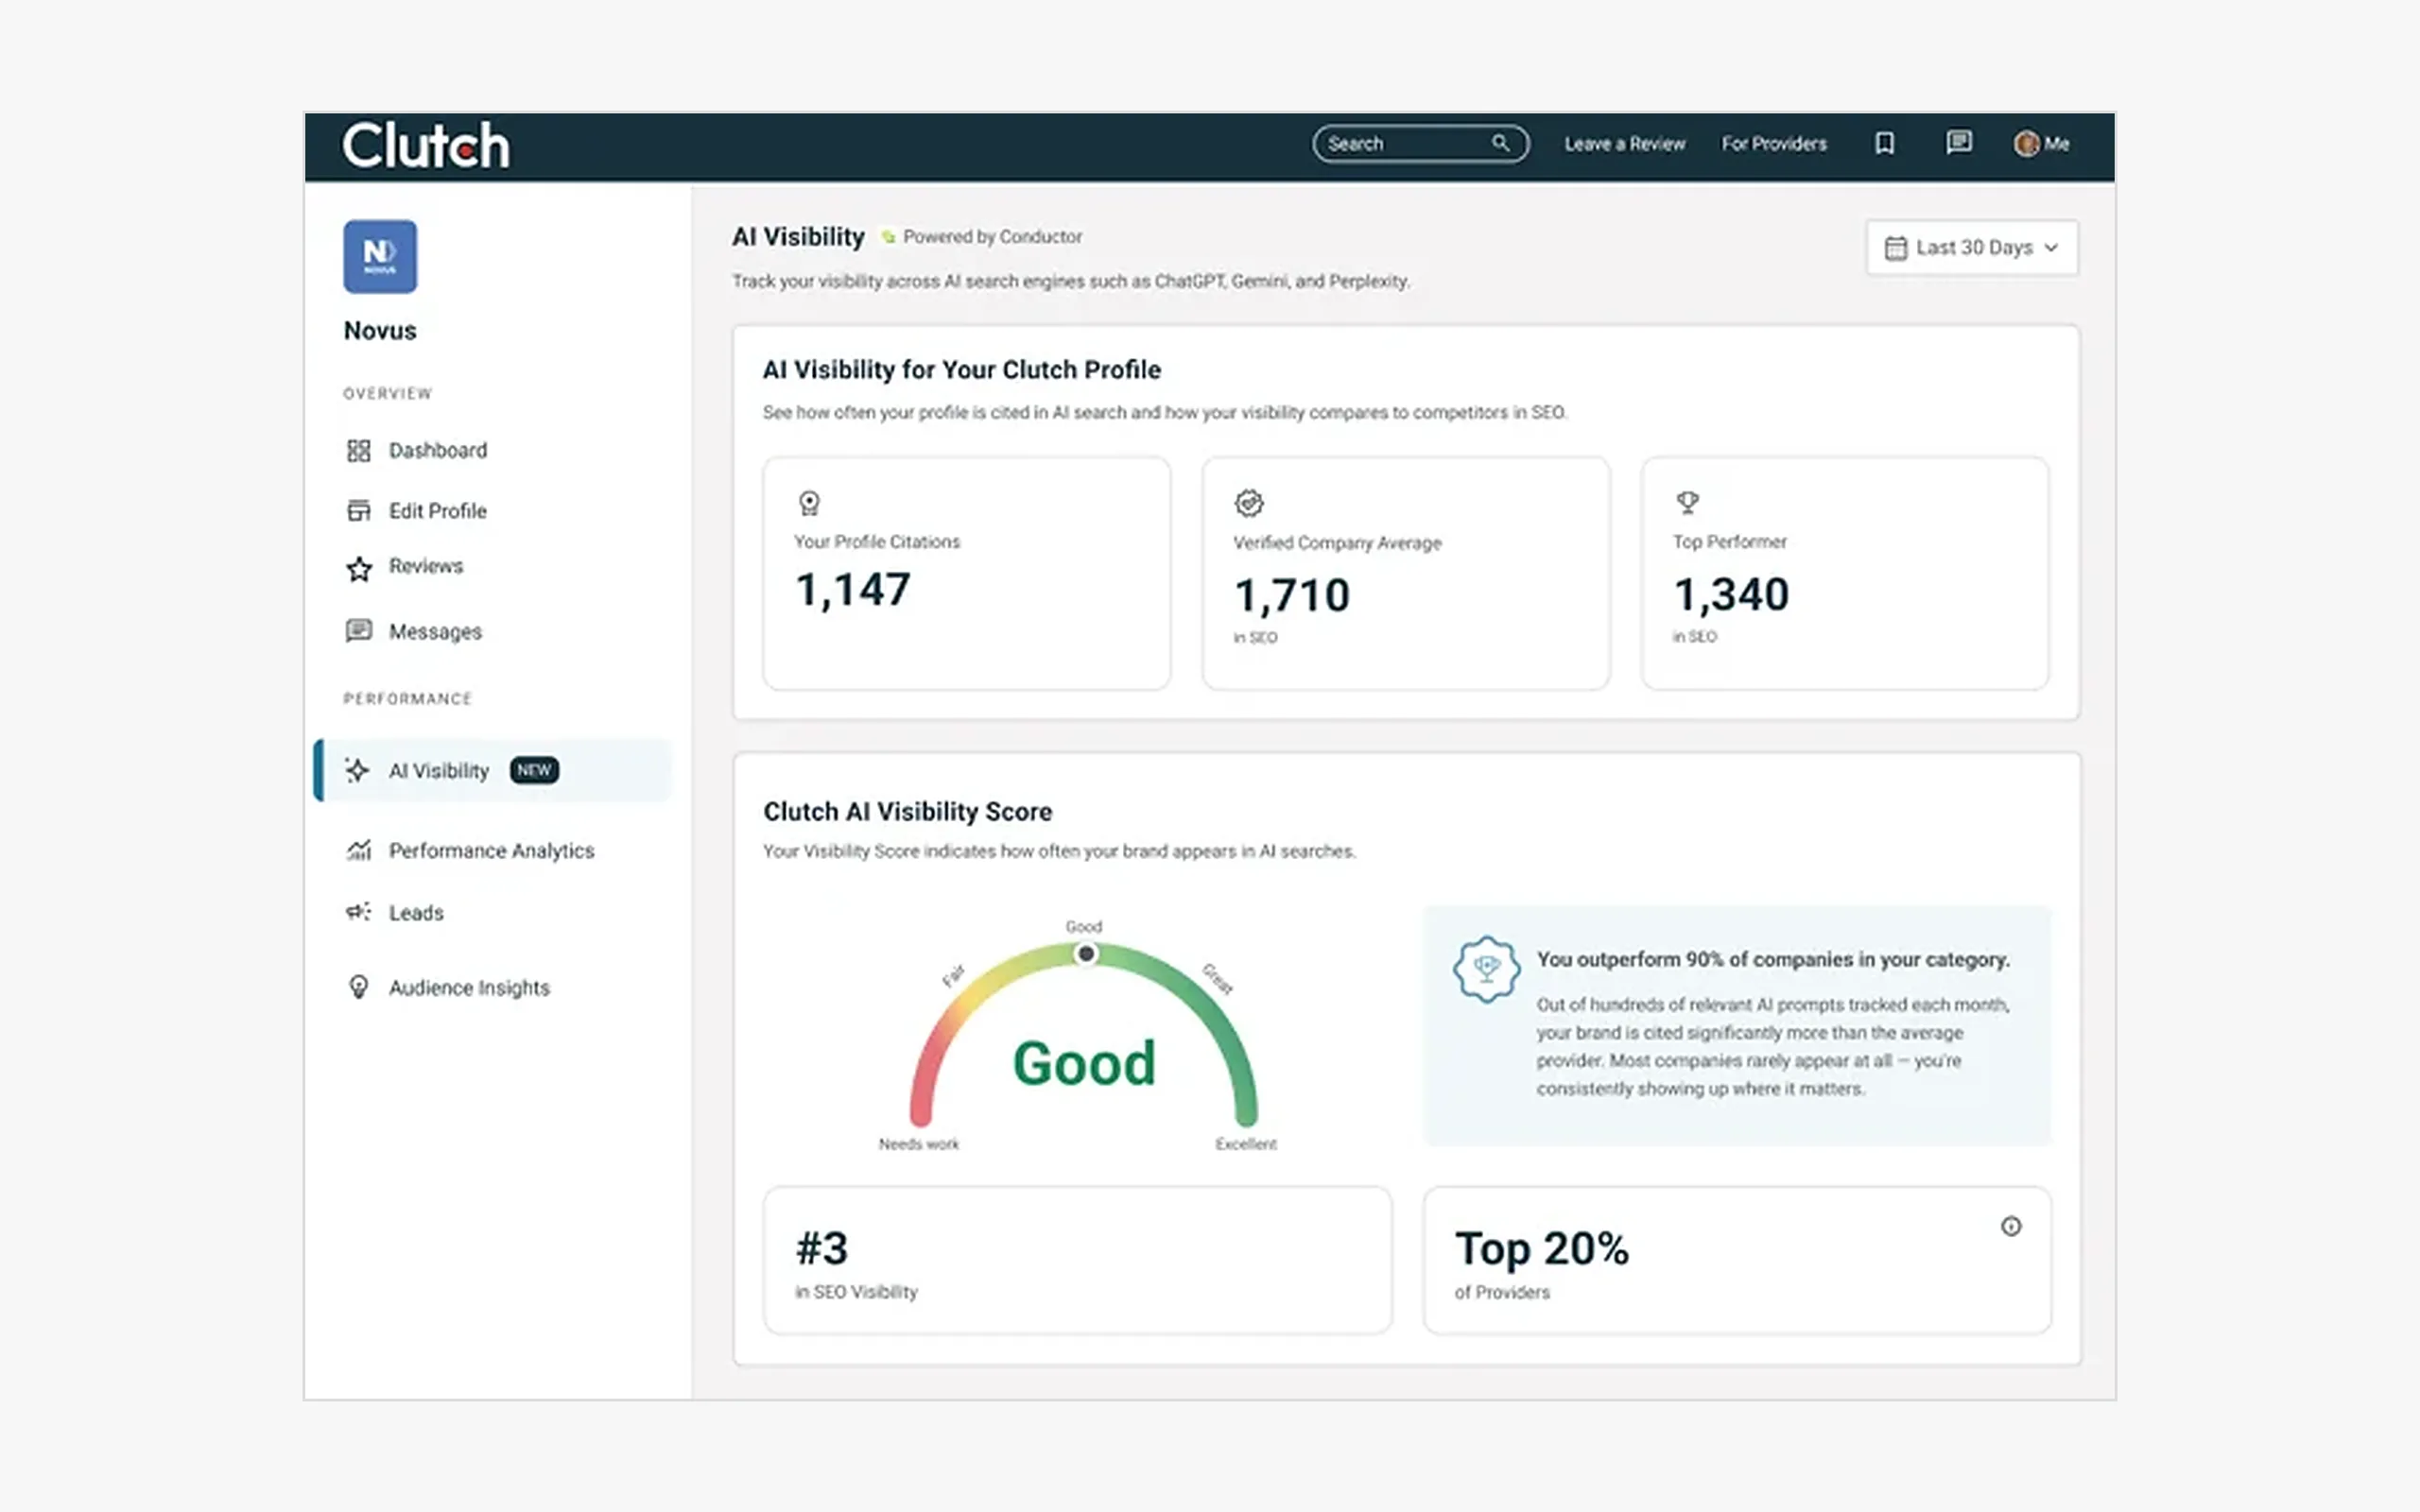The image size is (2420, 1512).
Task: Open the Leads section
Action: 416,913
